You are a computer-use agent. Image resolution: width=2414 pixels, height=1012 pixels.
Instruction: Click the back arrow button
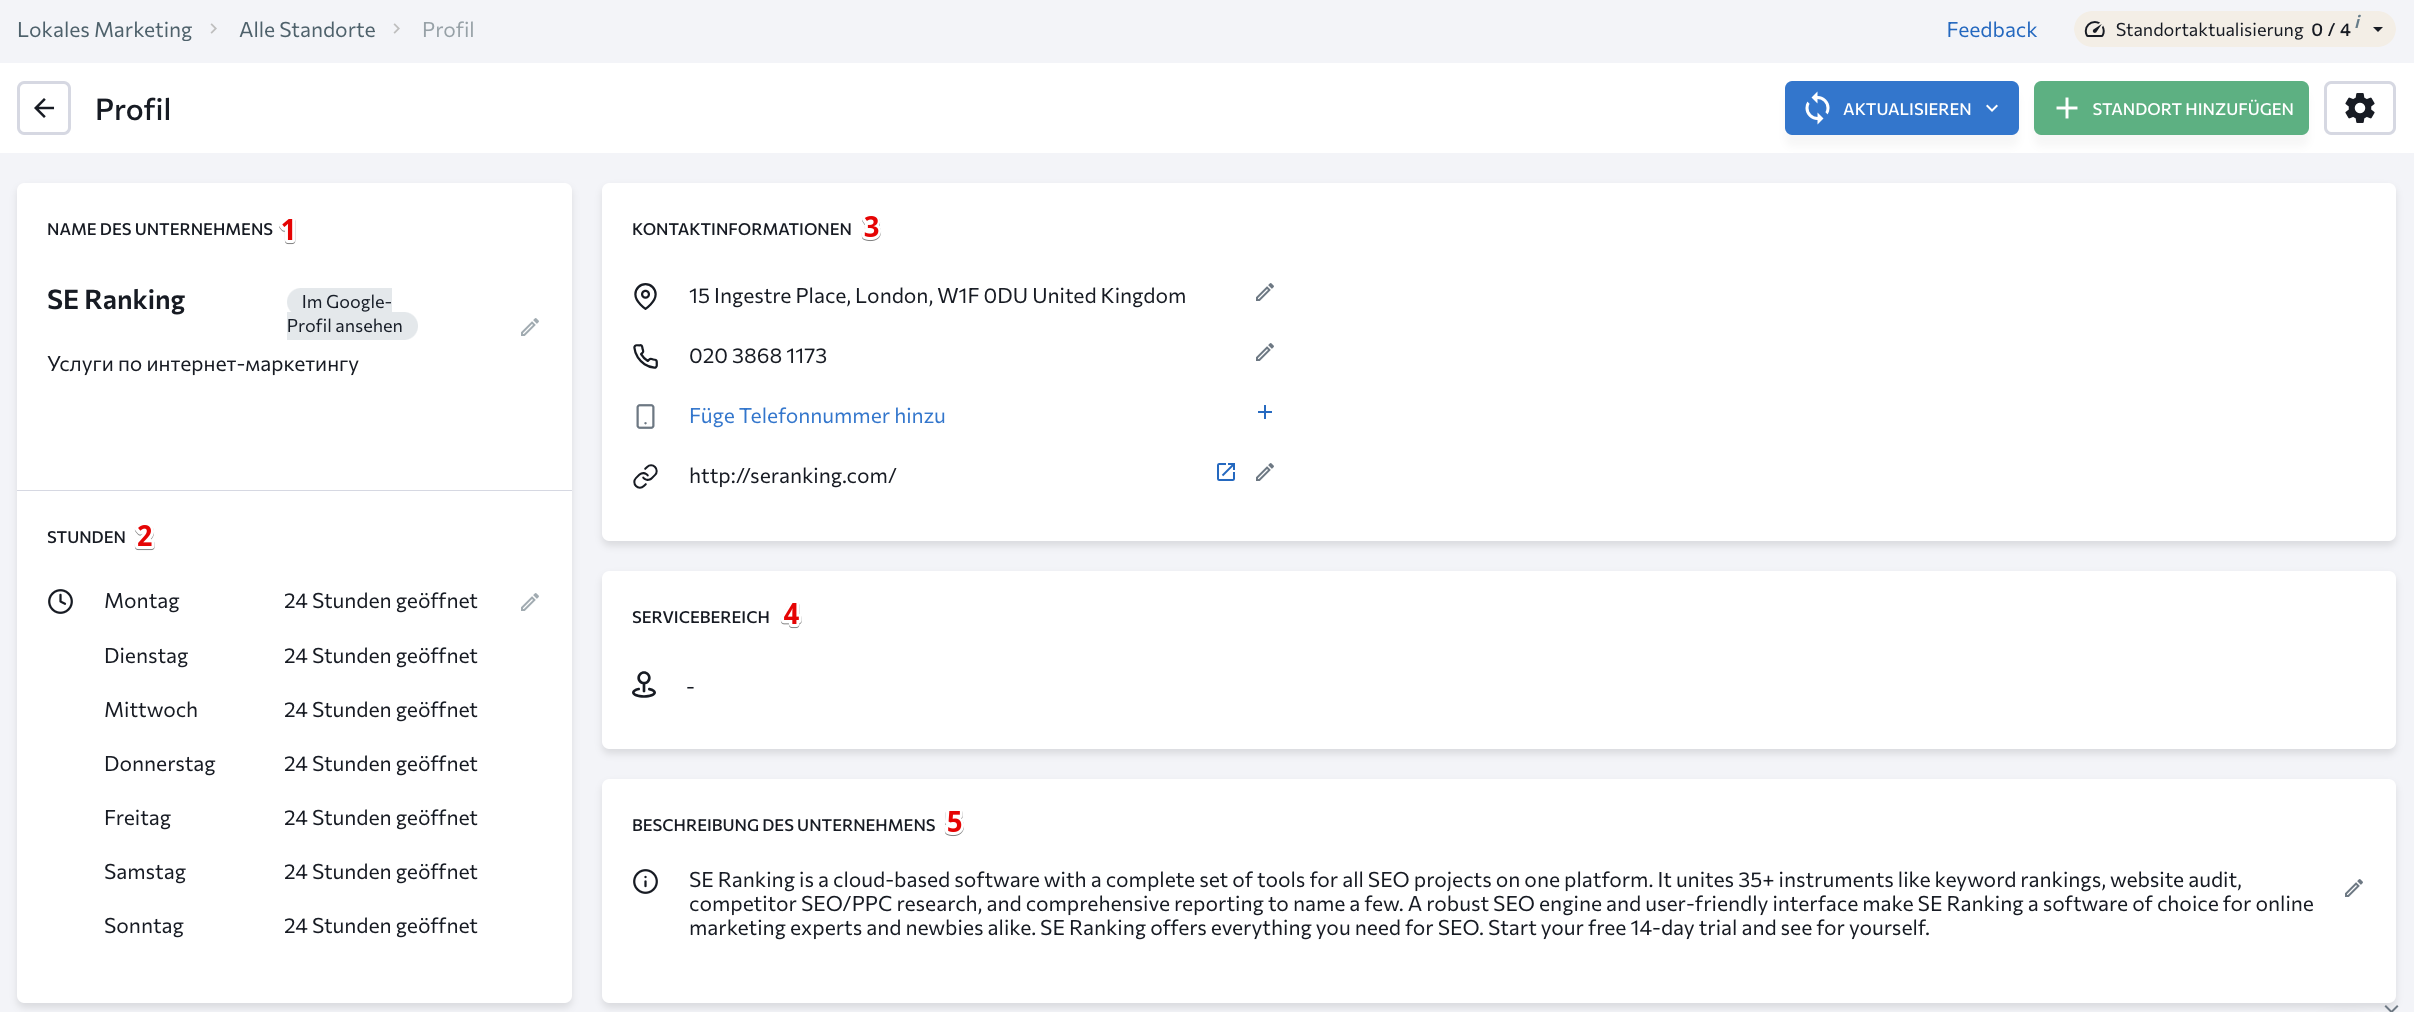coord(44,108)
